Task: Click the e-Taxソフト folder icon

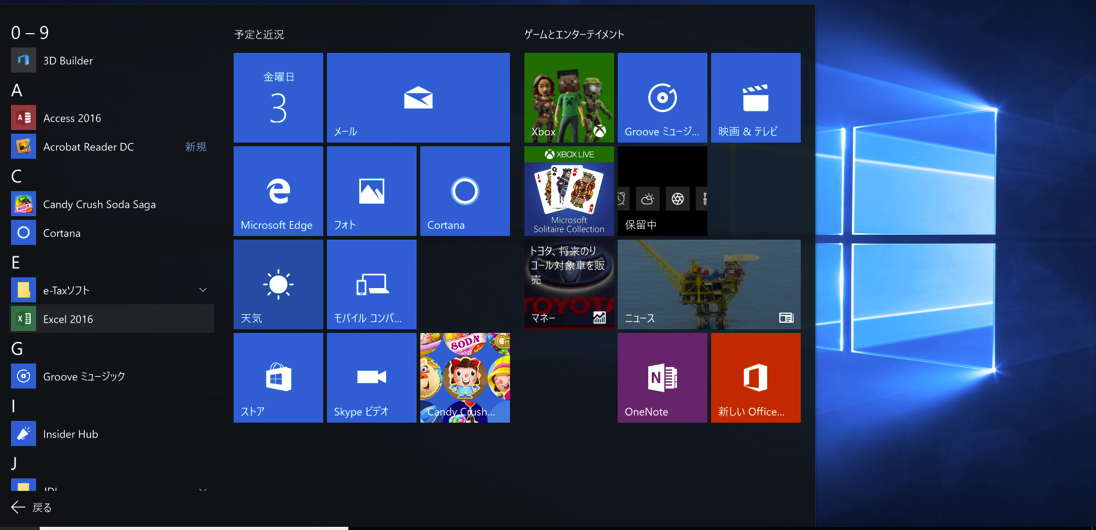Action: (x=24, y=289)
